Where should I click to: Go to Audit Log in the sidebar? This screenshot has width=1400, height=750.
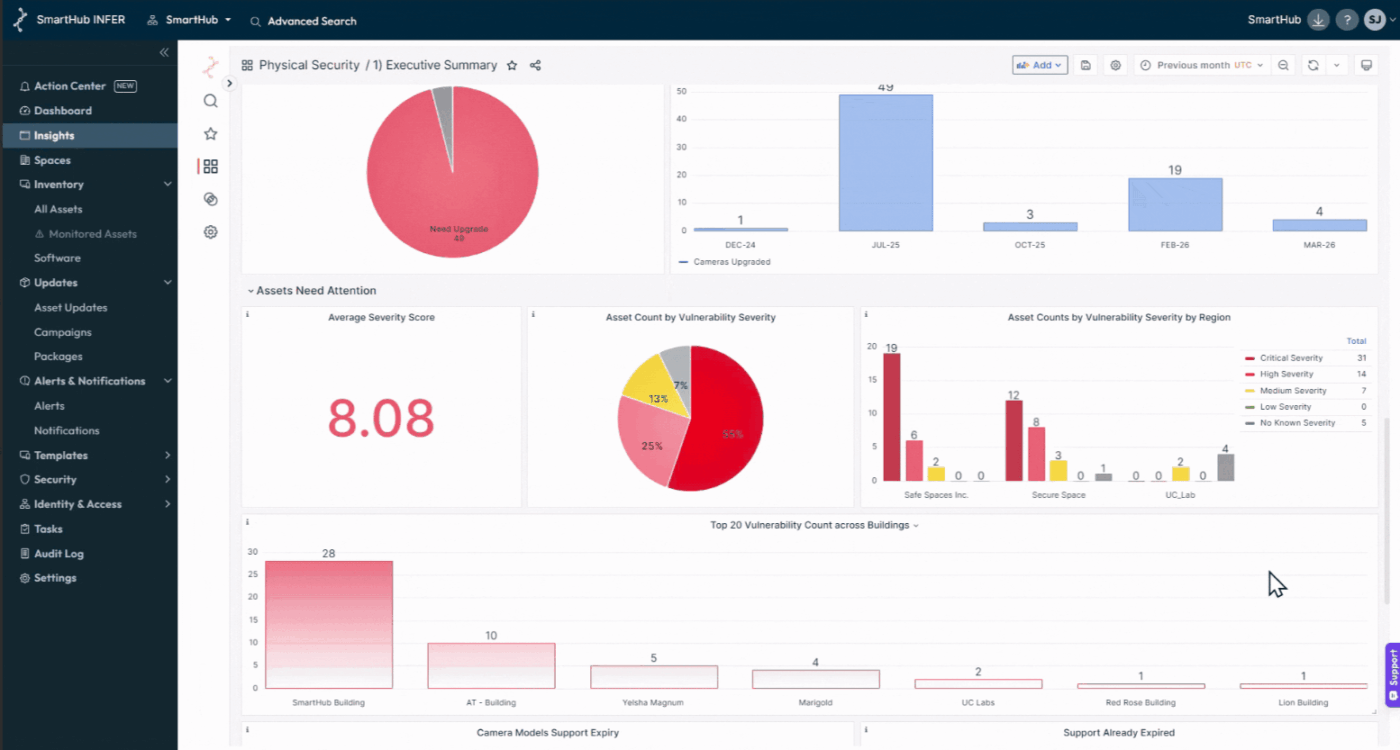pyautogui.click(x=58, y=553)
